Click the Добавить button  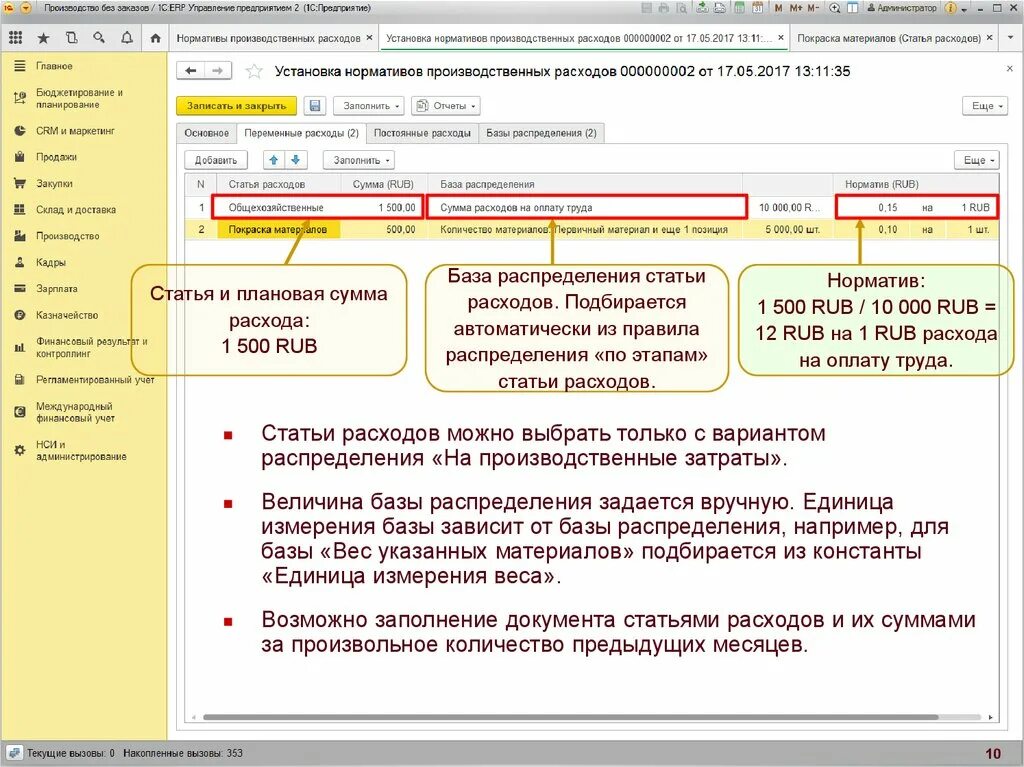[x=216, y=160]
